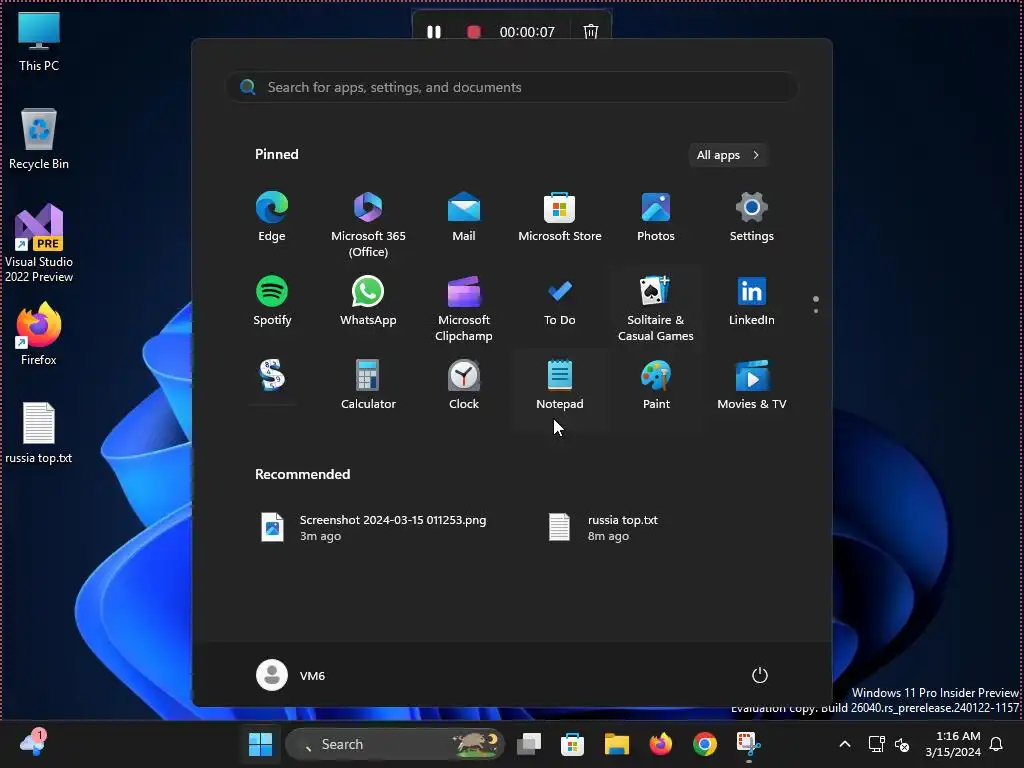Launch Paint

656,385
